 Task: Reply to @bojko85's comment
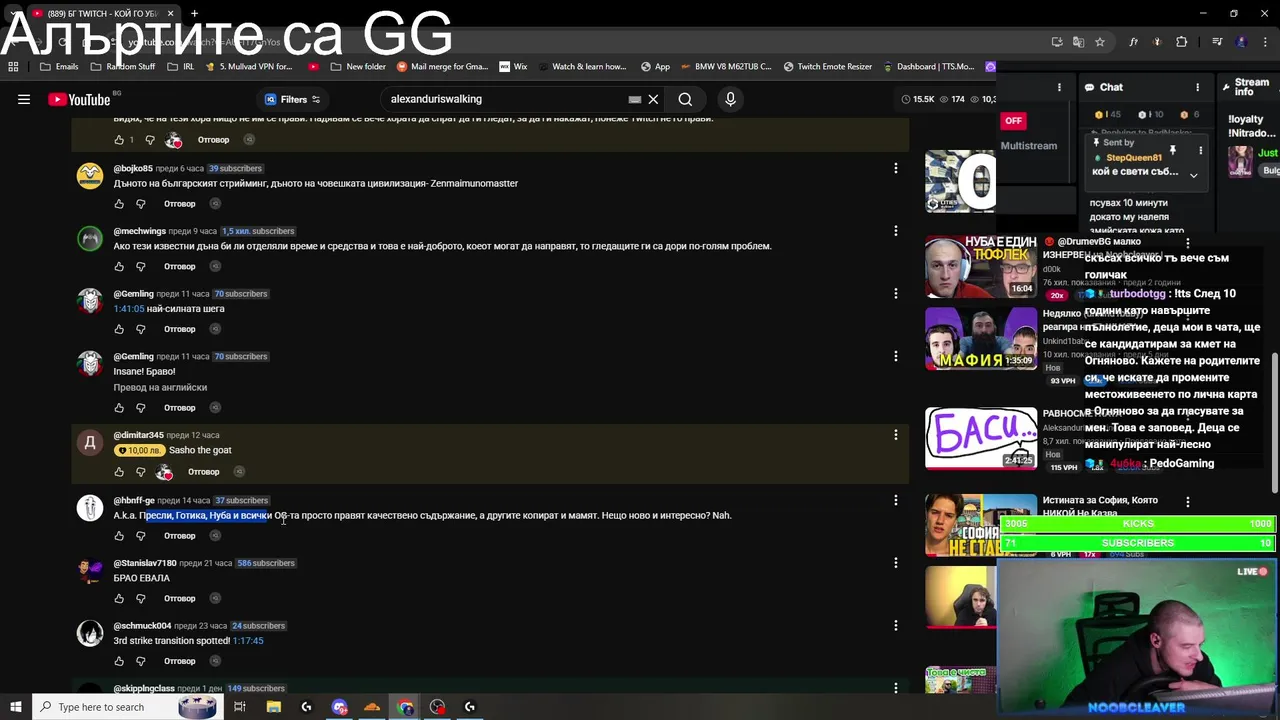pos(180,204)
